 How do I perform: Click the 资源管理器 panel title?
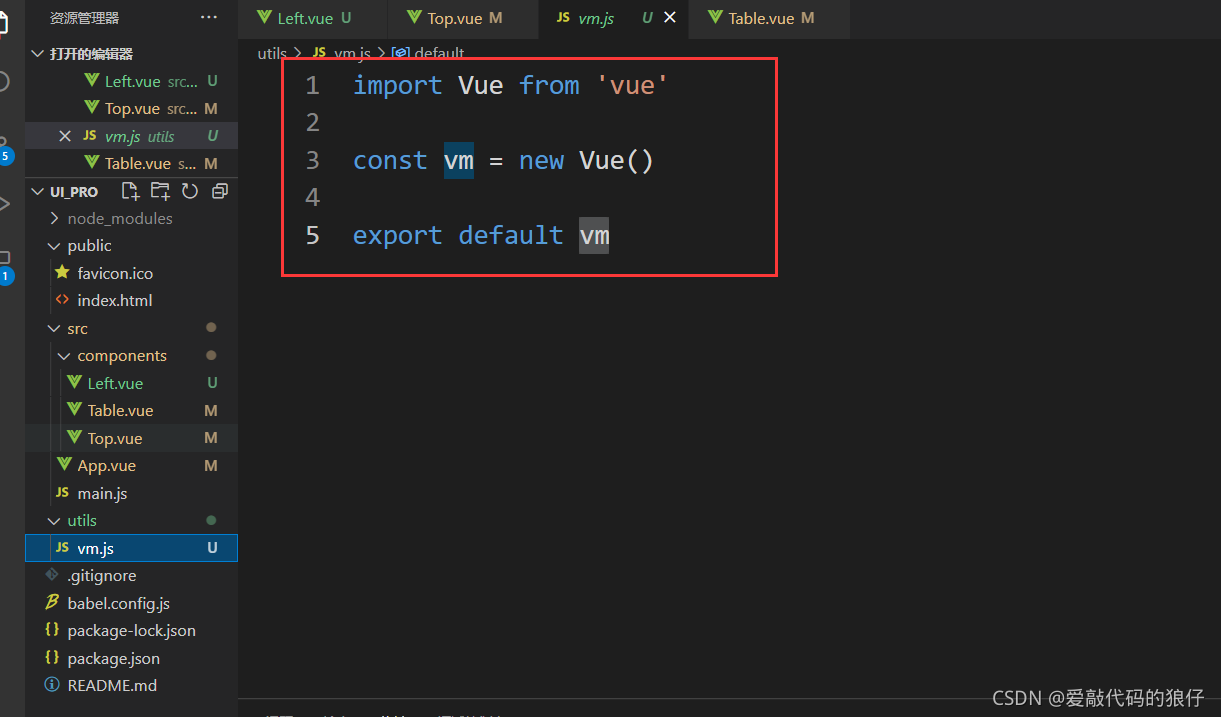(x=85, y=18)
